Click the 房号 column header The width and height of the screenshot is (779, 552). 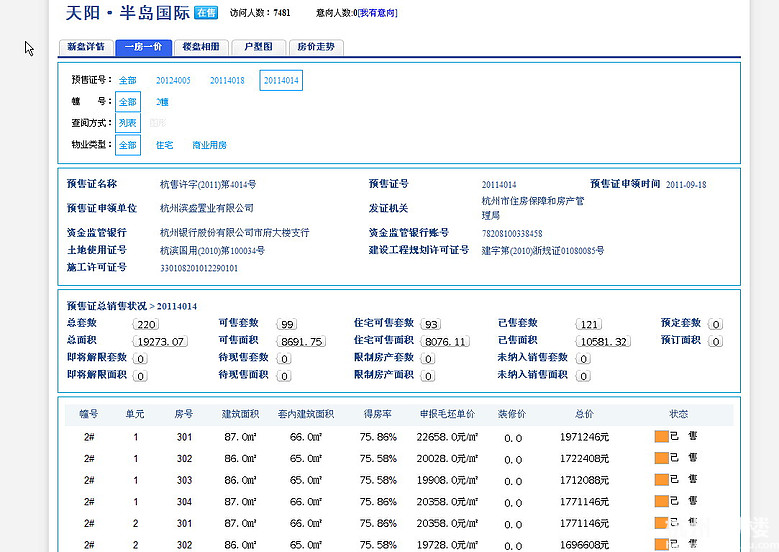pos(184,414)
